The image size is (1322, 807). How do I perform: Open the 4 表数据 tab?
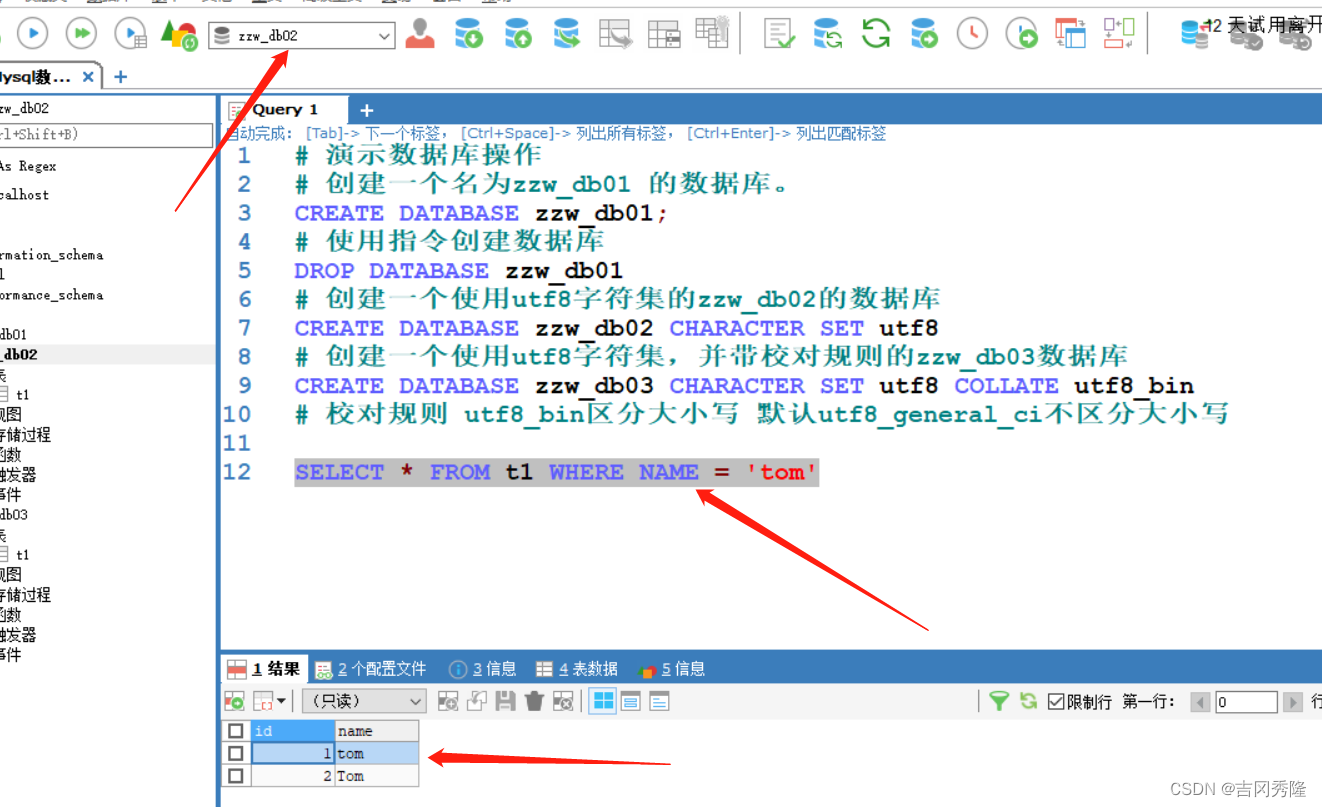point(577,669)
